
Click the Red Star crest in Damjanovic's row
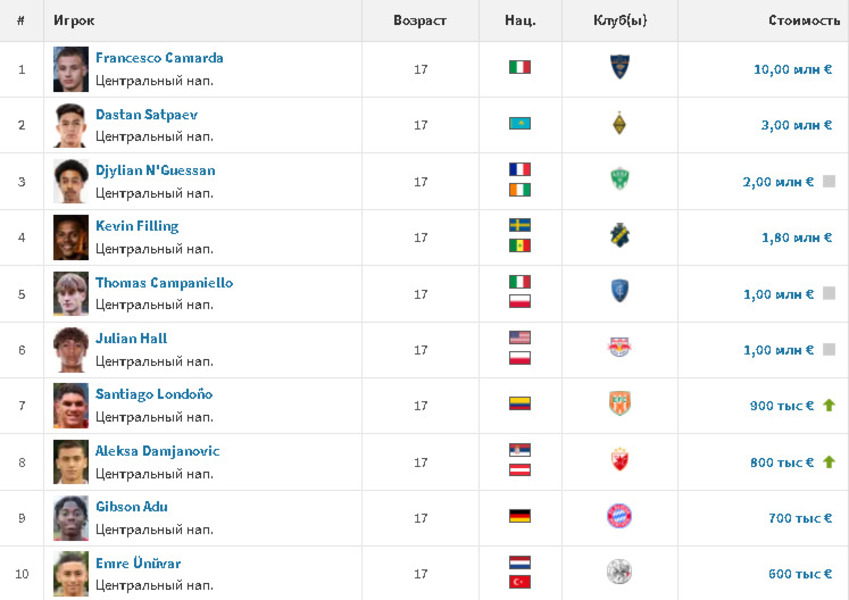[620, 461]
